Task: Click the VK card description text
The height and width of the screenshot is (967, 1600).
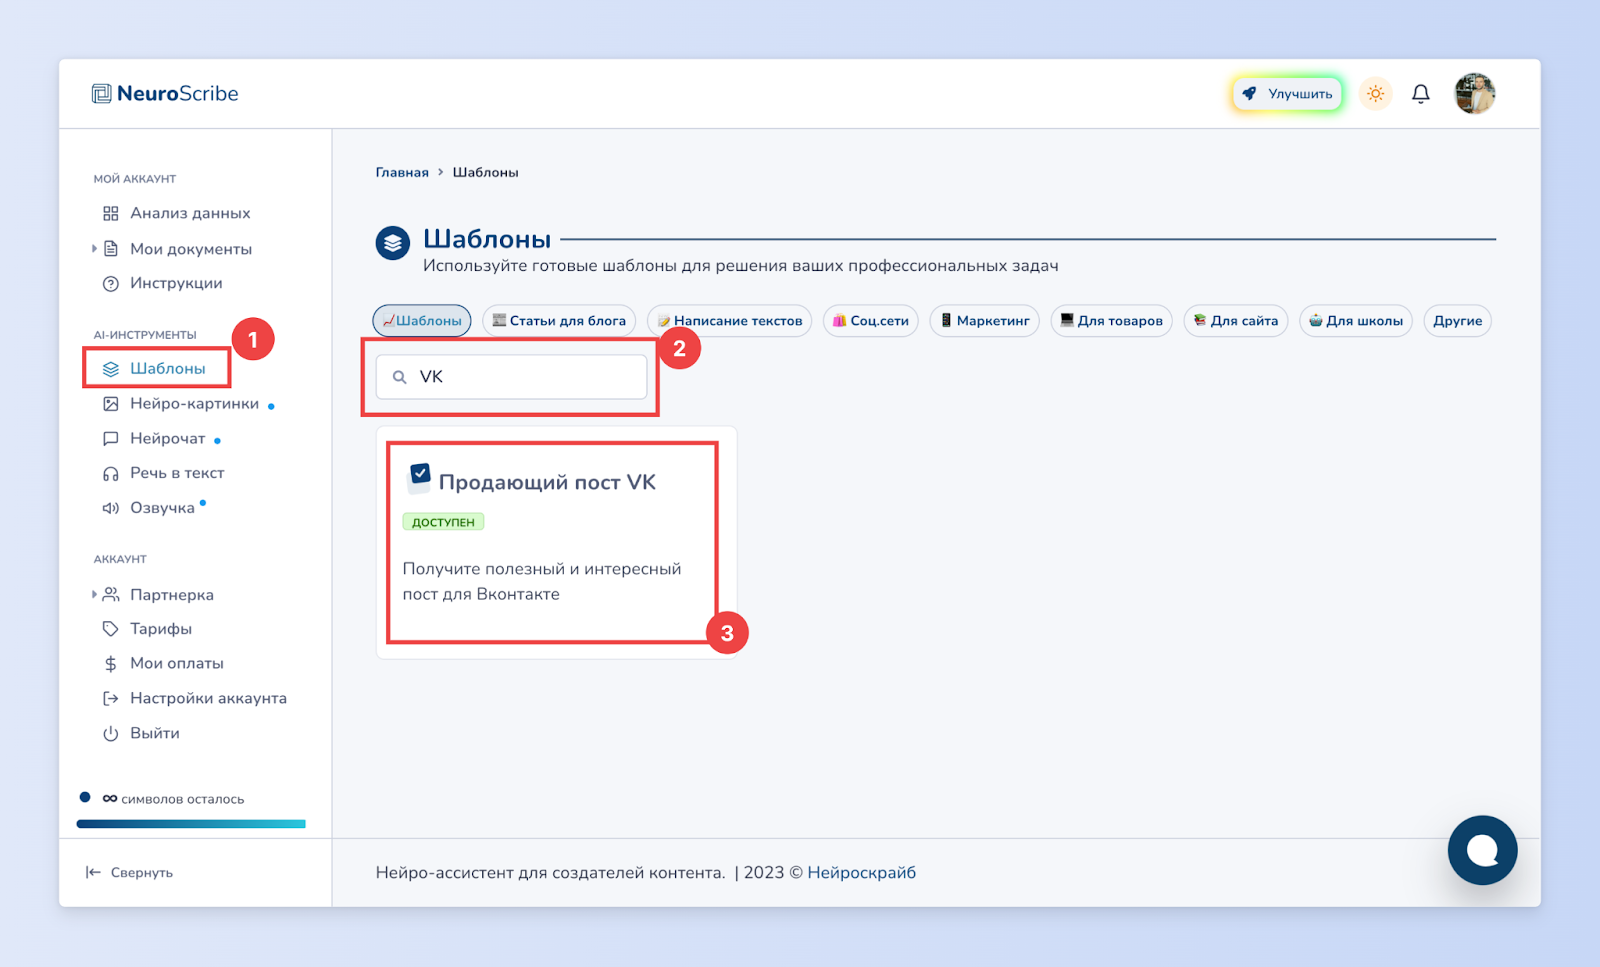Action: pos(542,582)
